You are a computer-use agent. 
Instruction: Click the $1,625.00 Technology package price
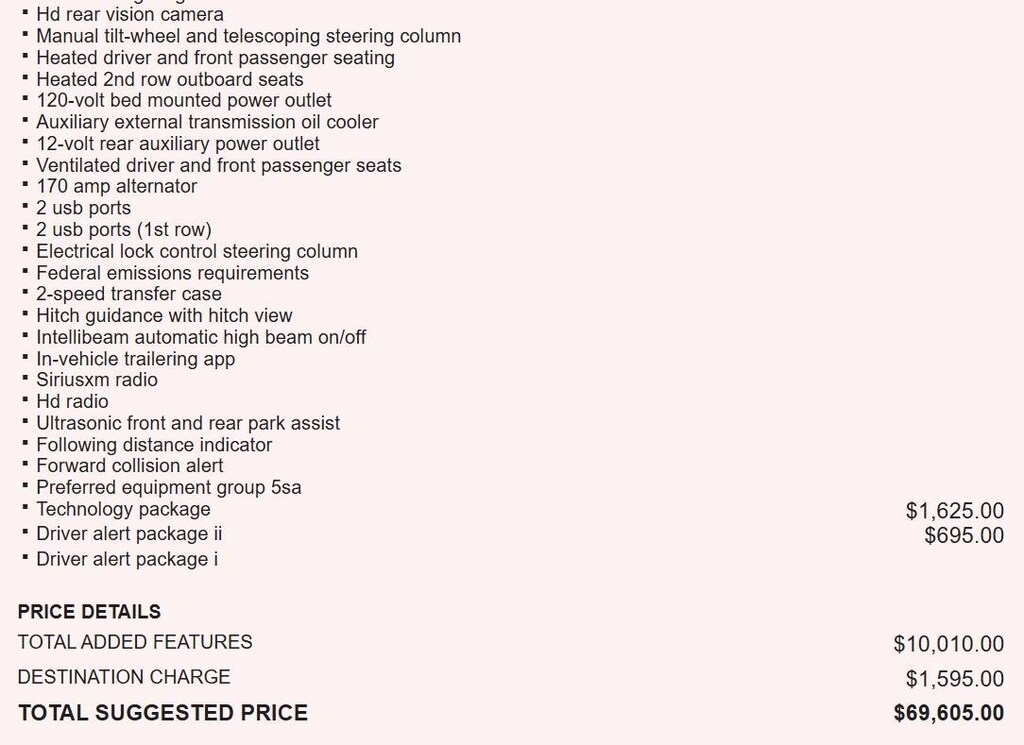point(954,511)
